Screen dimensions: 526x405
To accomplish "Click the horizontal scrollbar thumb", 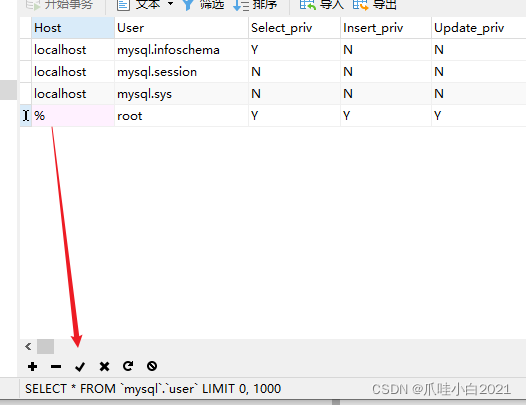I will click(x=45, y=347).
